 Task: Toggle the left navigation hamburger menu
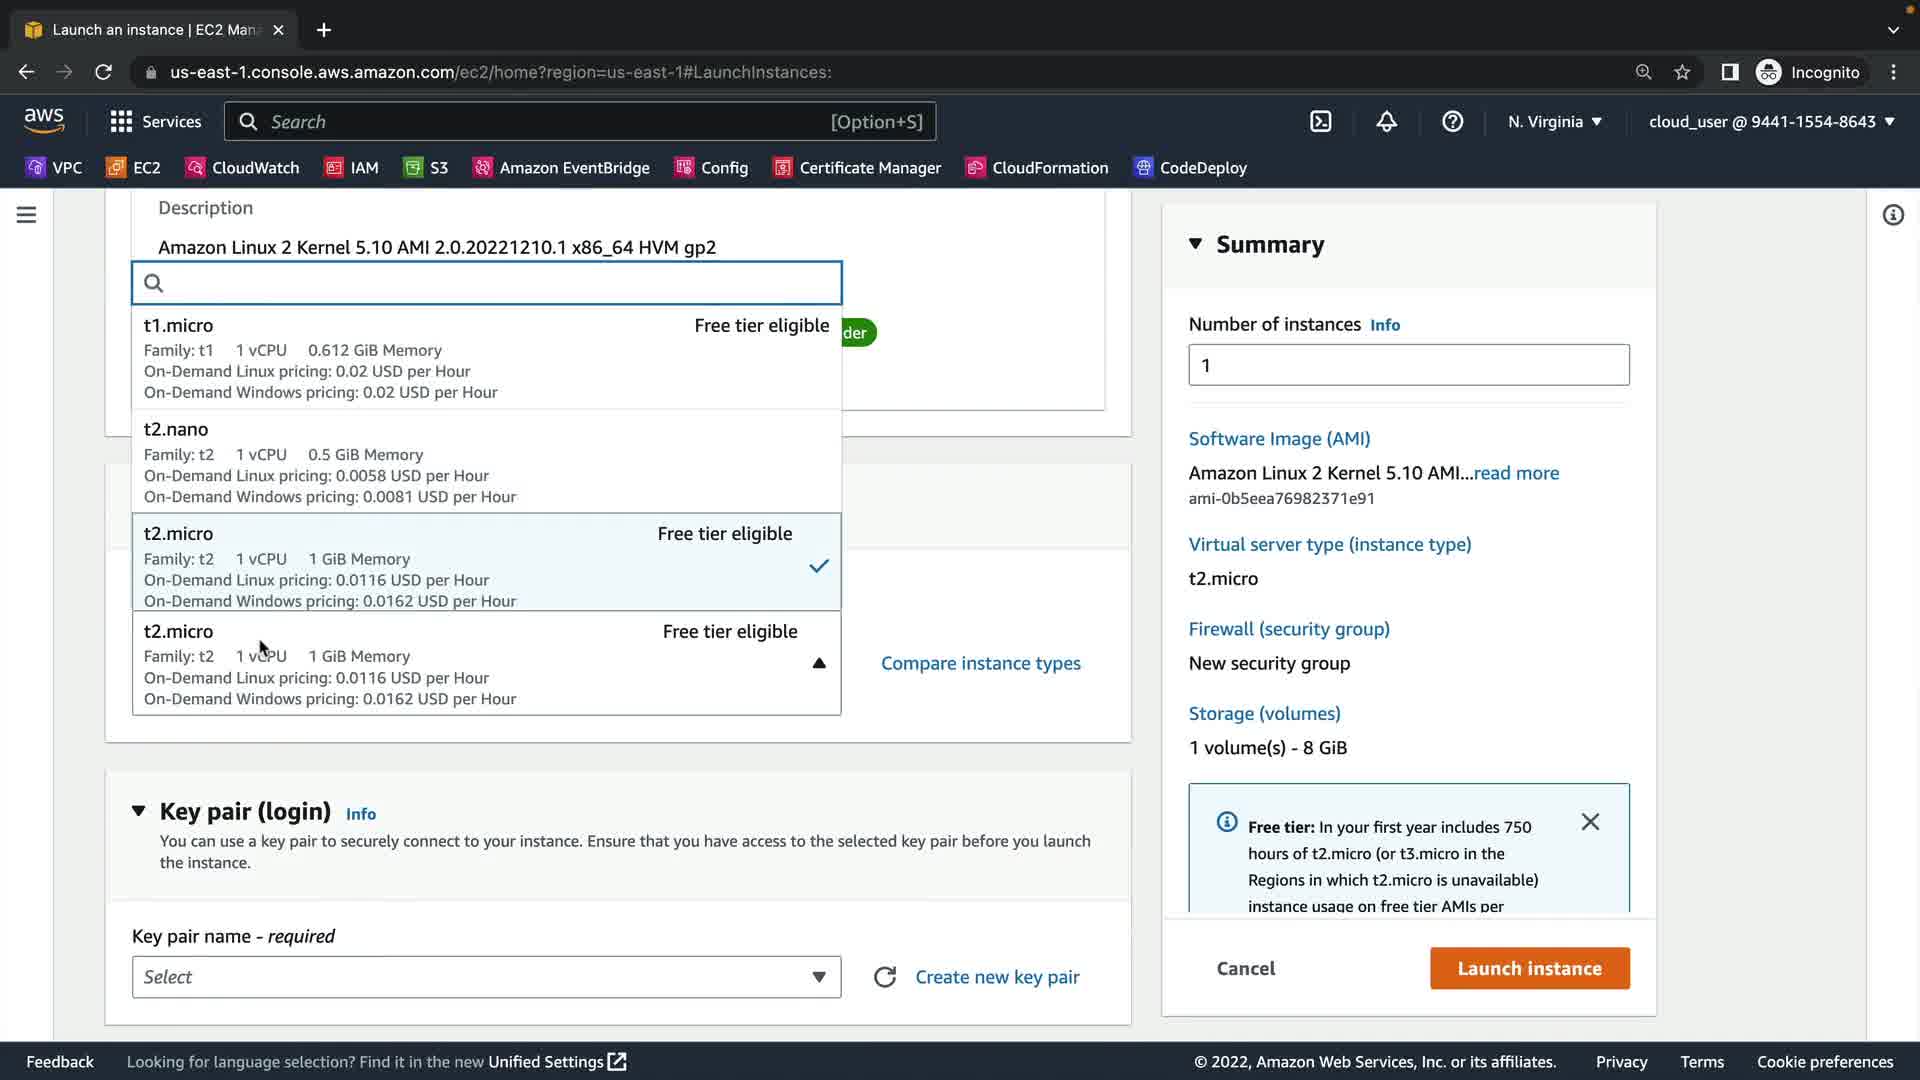27,215
